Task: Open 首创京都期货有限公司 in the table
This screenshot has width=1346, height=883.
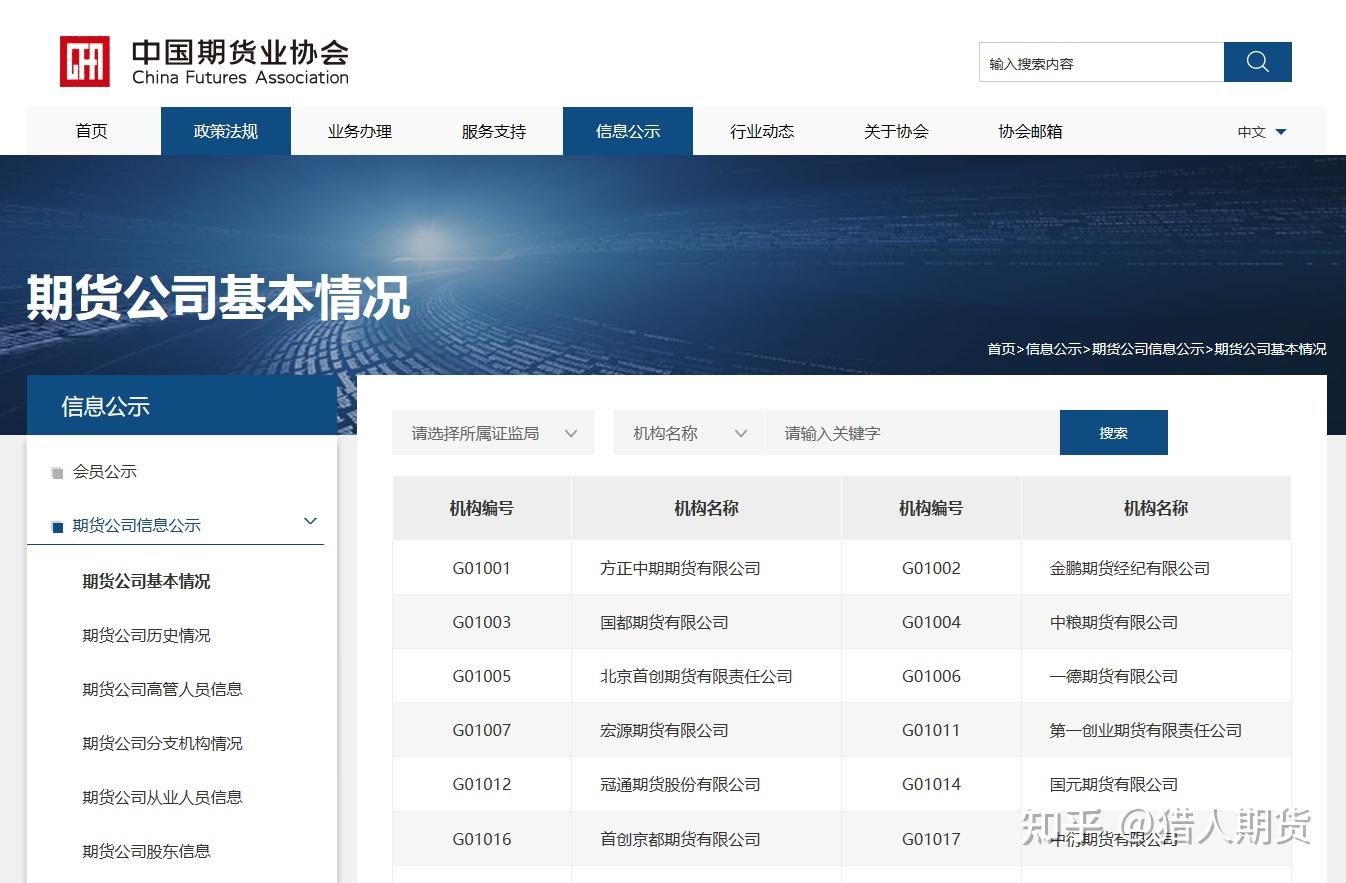Action: [680, 839]
